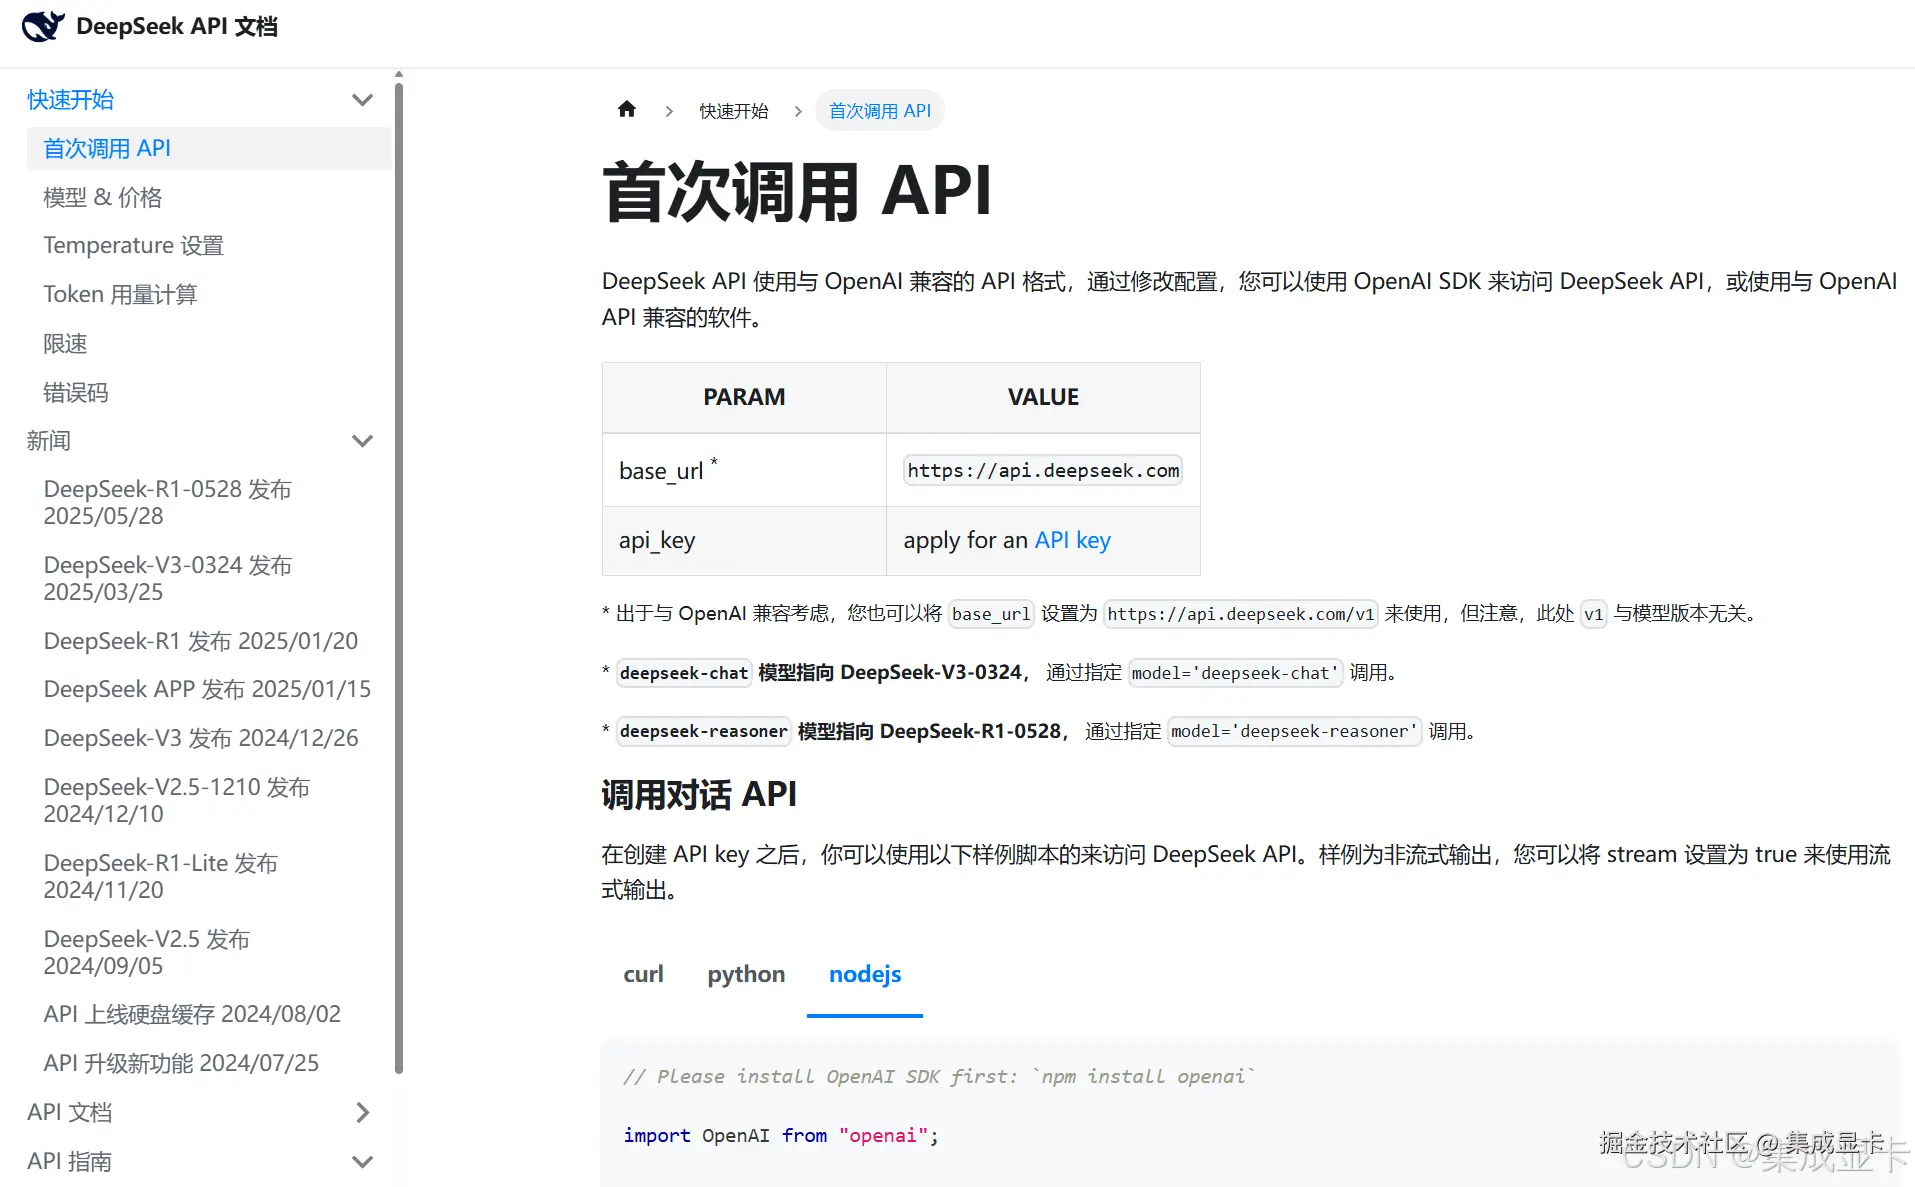Open the DeepSeek API 文档 site title
Viewport: 1915px width, 1187px height.
[x=177, y=26]
